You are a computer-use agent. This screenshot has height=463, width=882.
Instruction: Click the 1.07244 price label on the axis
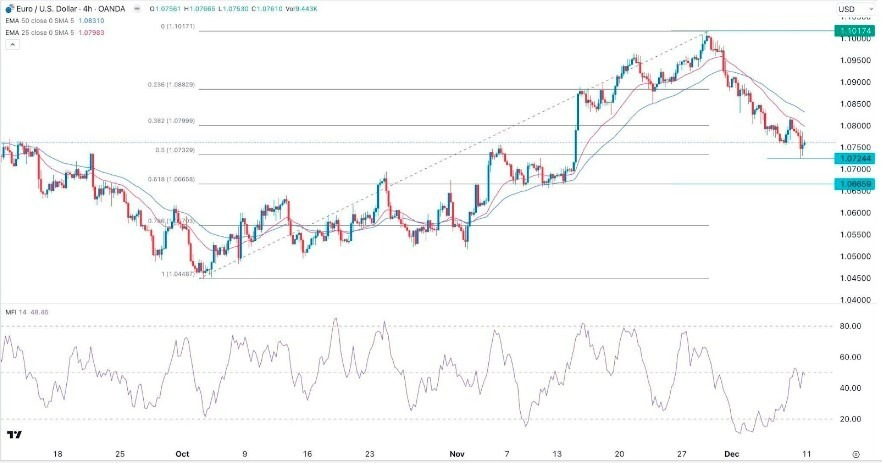tap(854, 159)
